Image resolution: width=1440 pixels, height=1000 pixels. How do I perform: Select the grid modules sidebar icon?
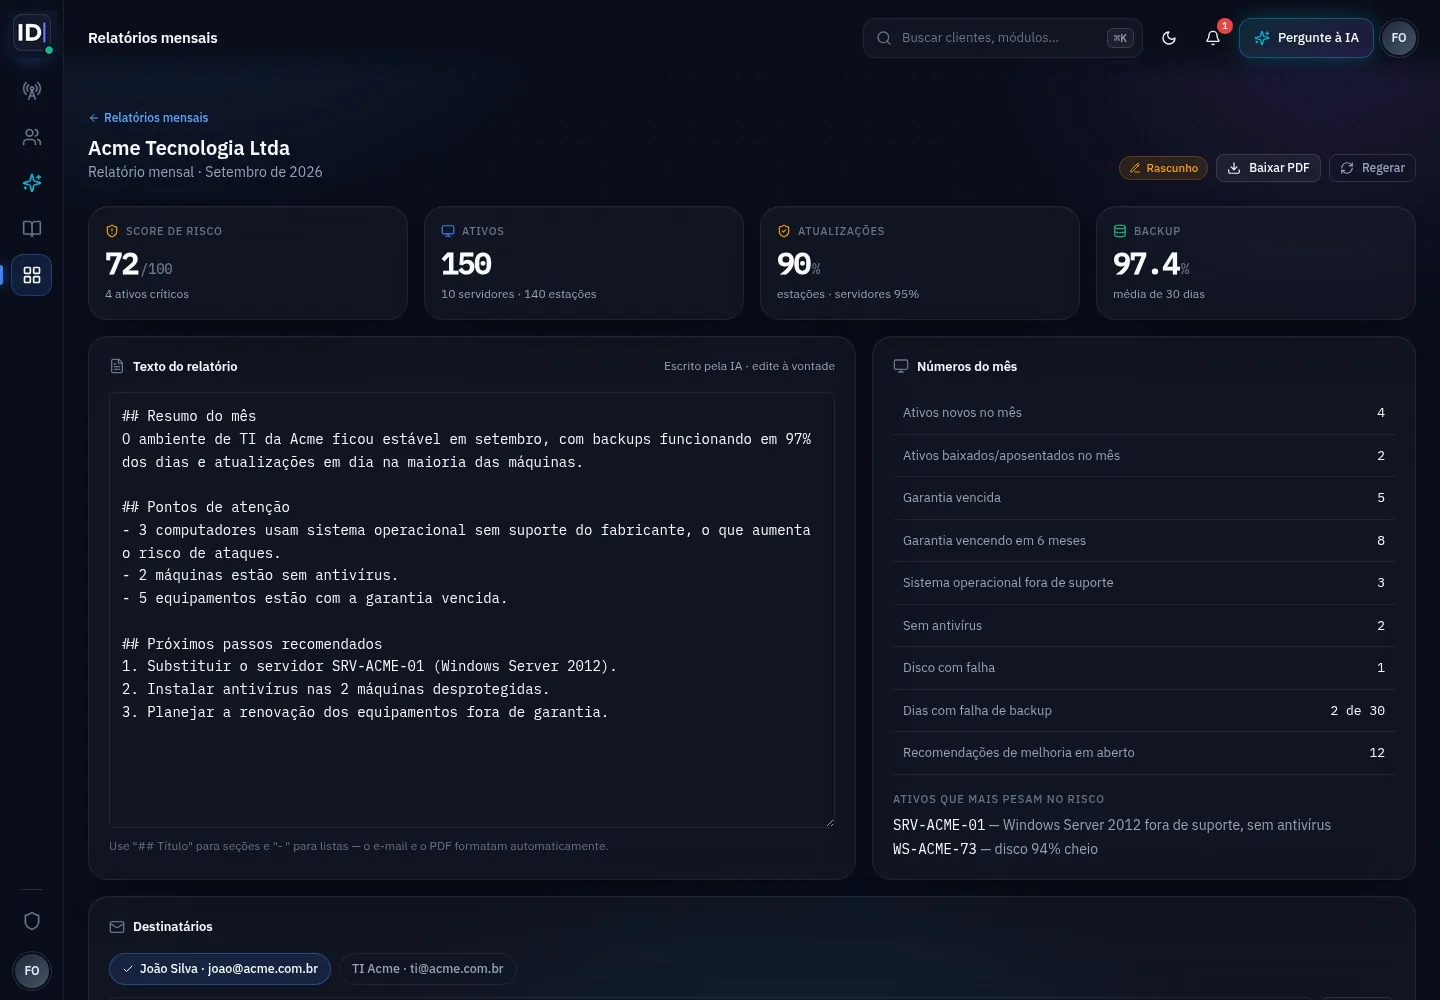pyautogui.click(x=32, y=275)
